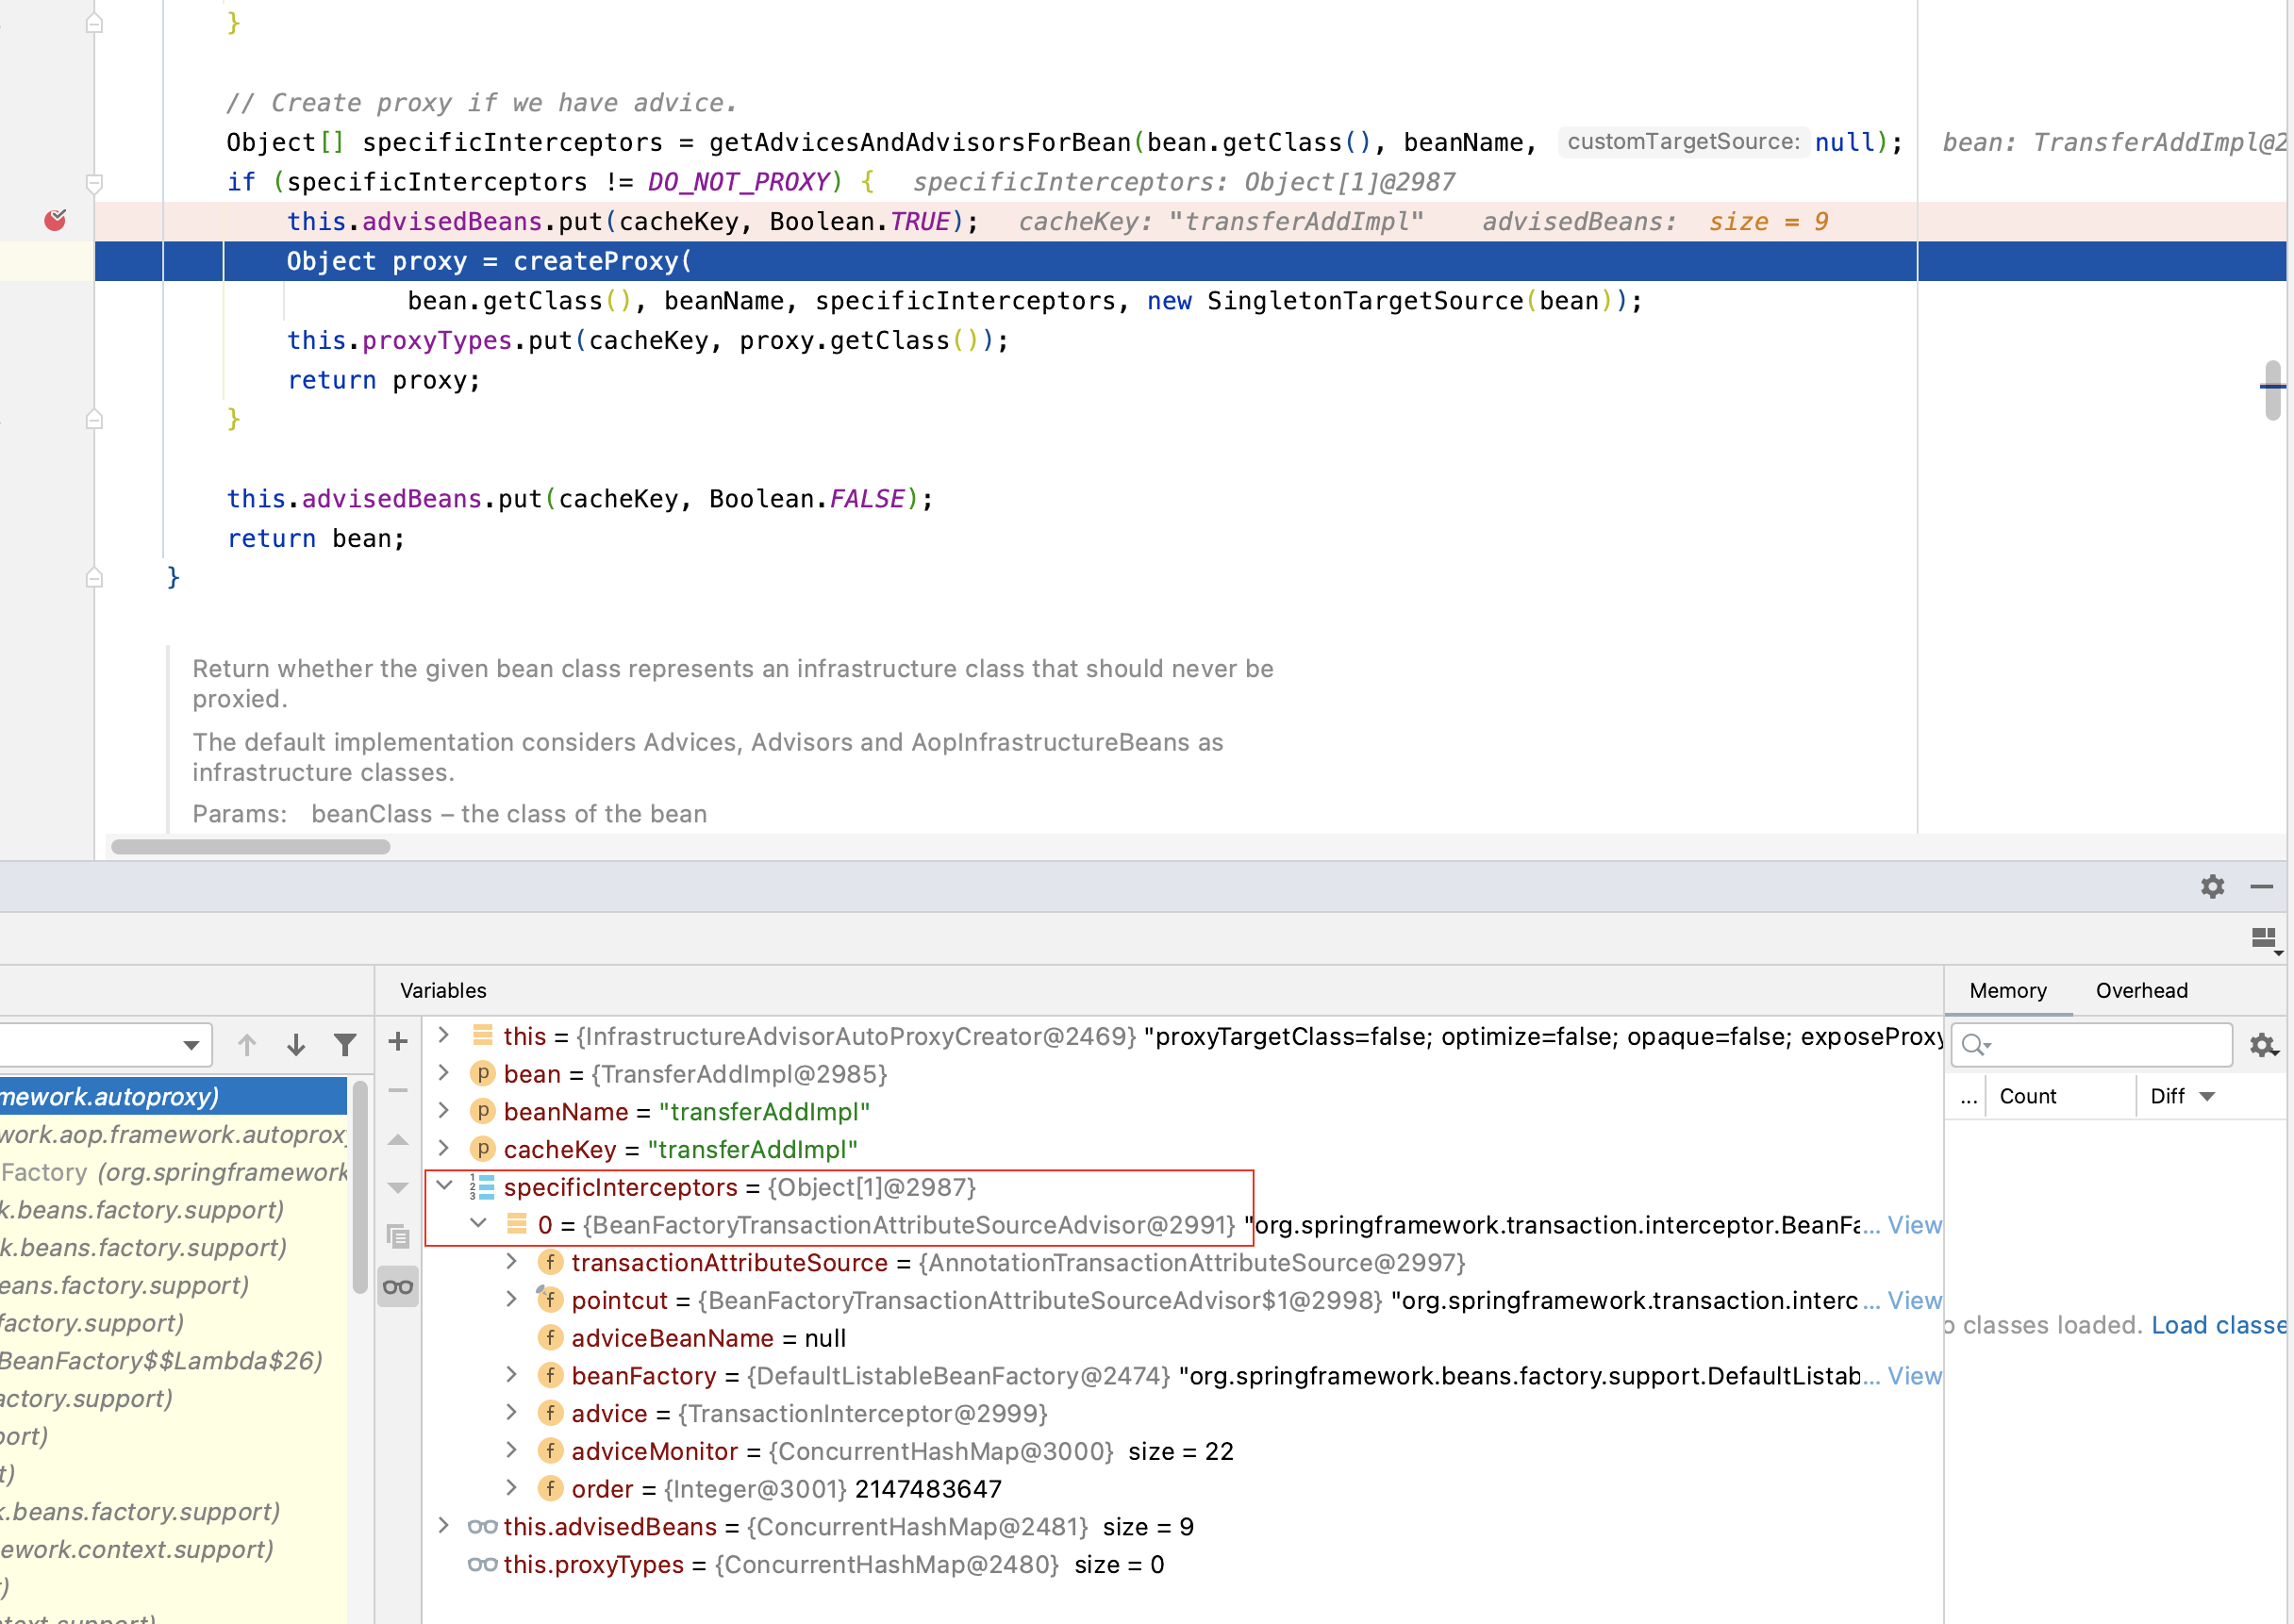Screen dimensions: 2294x1624
Task: Click the Load classes link
Action: click(x=2218, y=1325)
